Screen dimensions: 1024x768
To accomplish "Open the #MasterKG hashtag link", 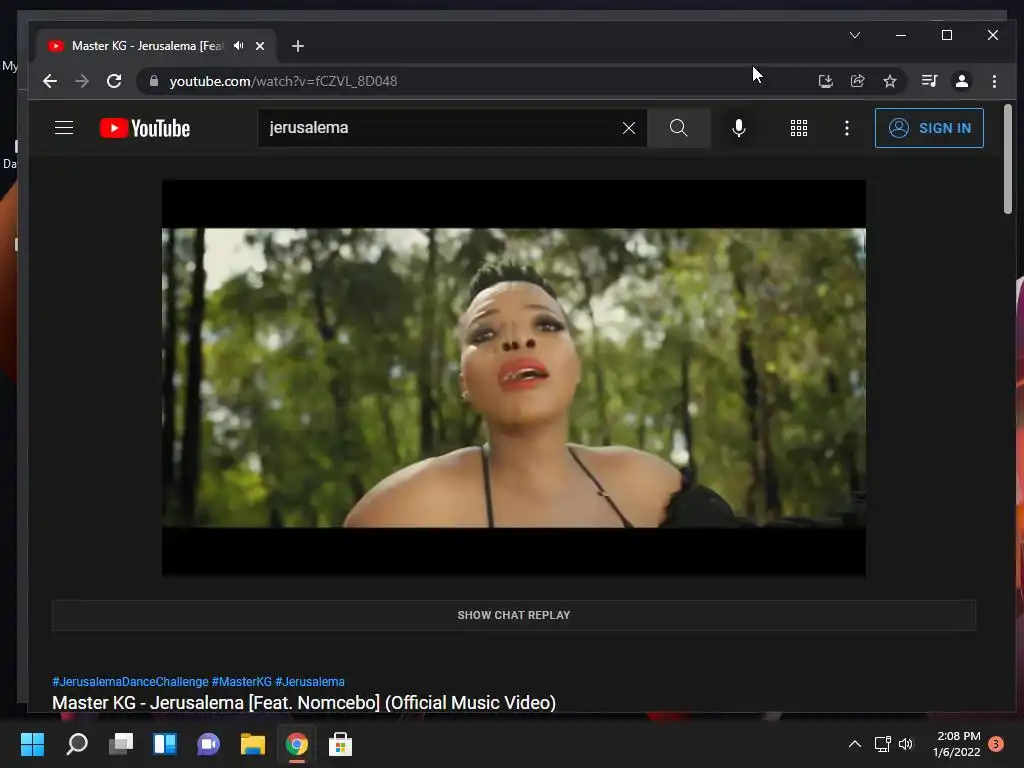I will [242, 681].
